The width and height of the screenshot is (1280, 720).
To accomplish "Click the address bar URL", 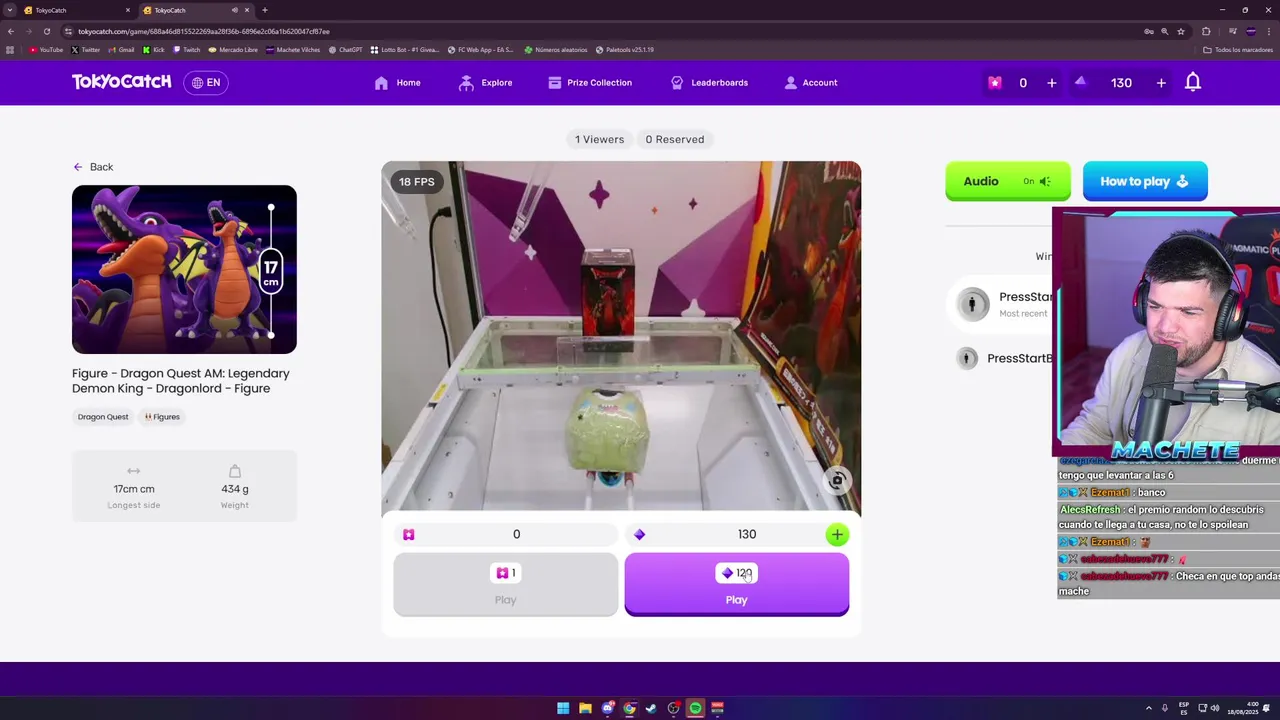I will (204, 31).
